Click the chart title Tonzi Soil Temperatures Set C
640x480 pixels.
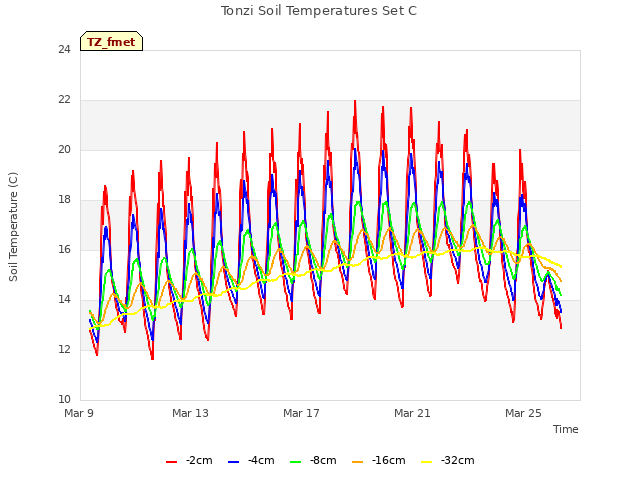[319, 11]
